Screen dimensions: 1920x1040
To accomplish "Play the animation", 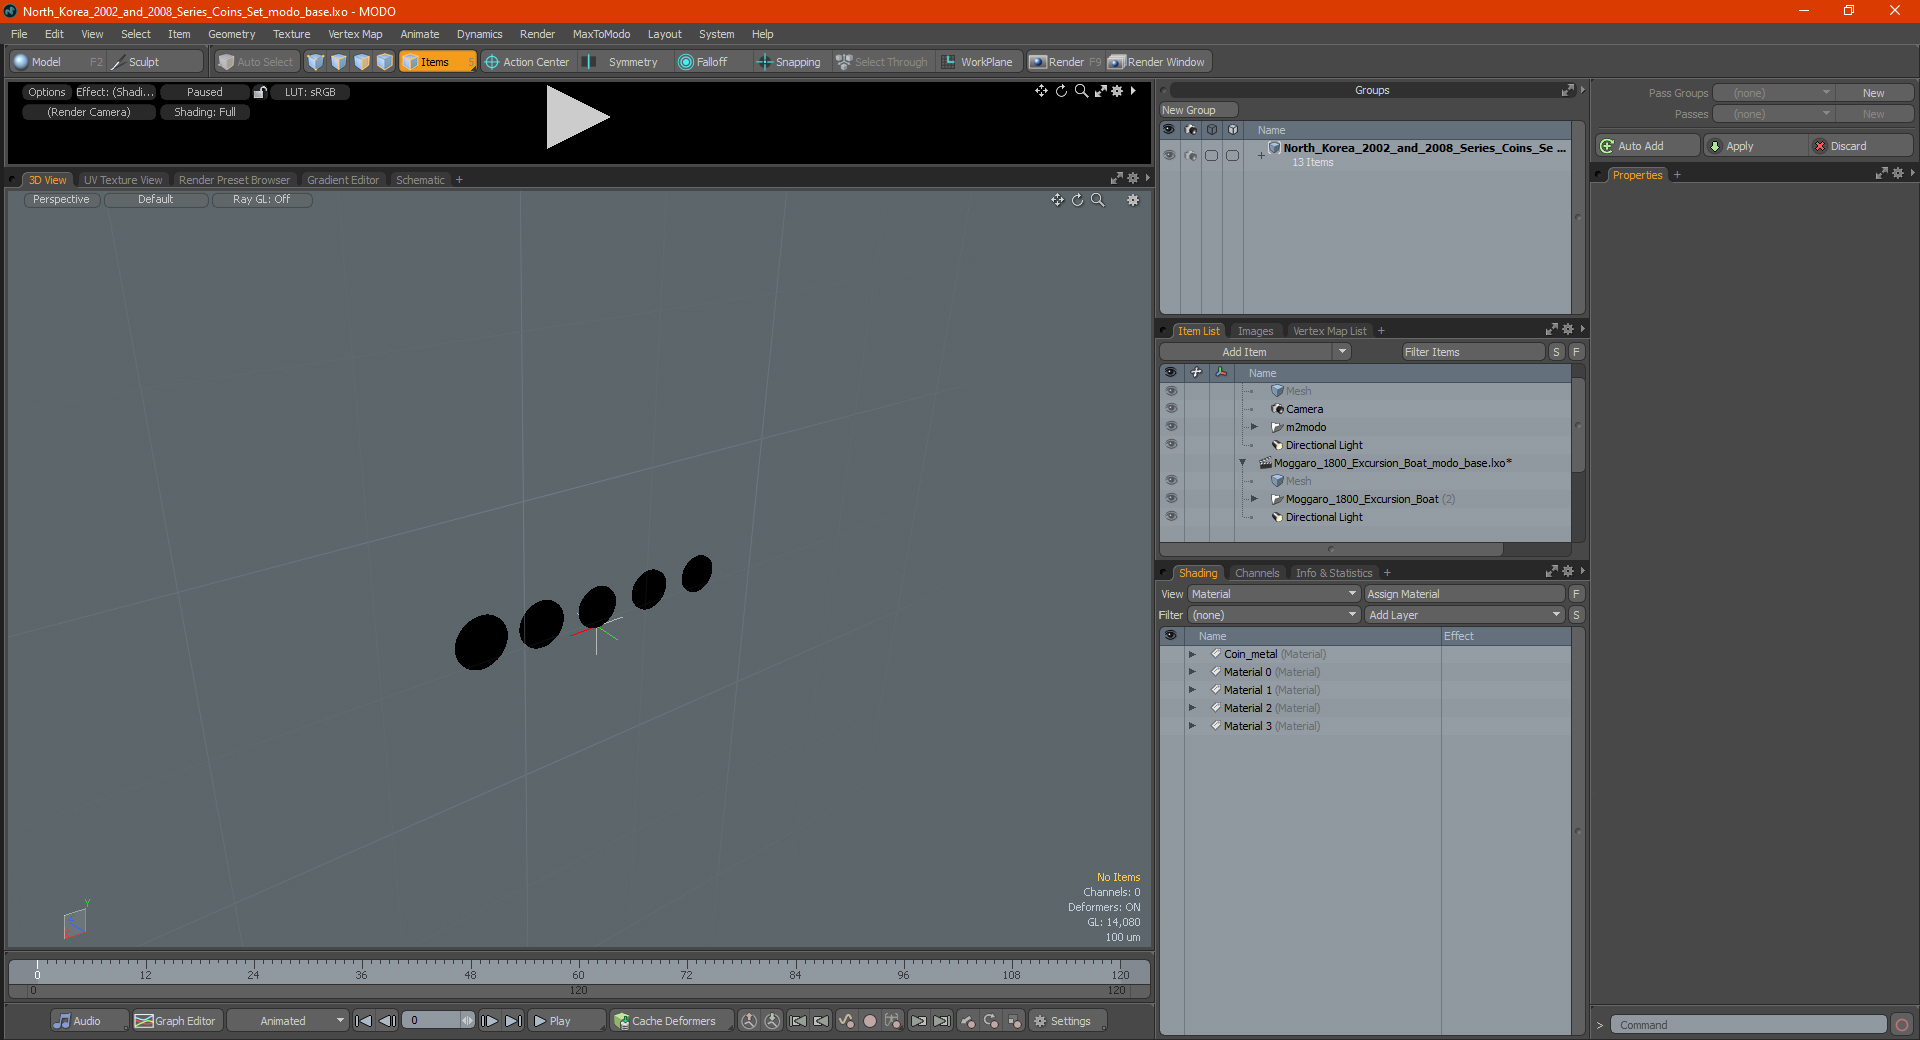I will [566, 1021].
